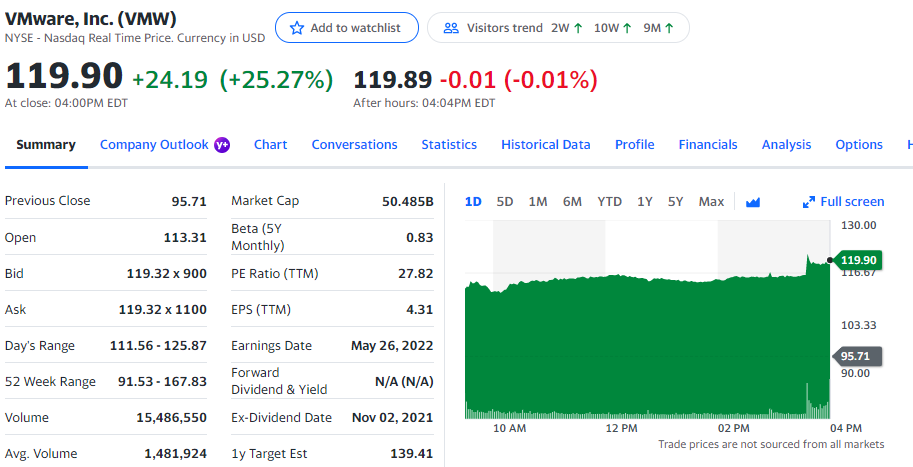Click the 52 Week Range value 91.53 - 167.83

point(162,382)
